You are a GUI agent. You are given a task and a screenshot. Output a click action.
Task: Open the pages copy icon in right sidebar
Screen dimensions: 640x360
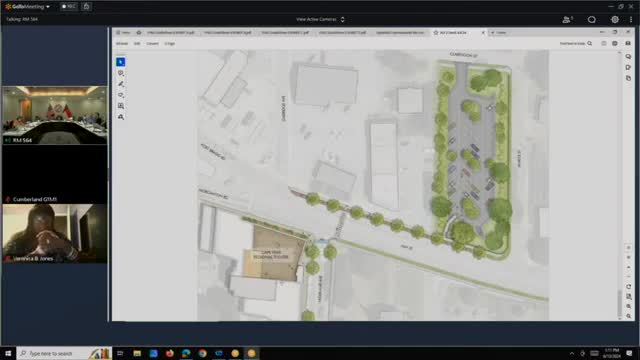(x=628, y=78)
